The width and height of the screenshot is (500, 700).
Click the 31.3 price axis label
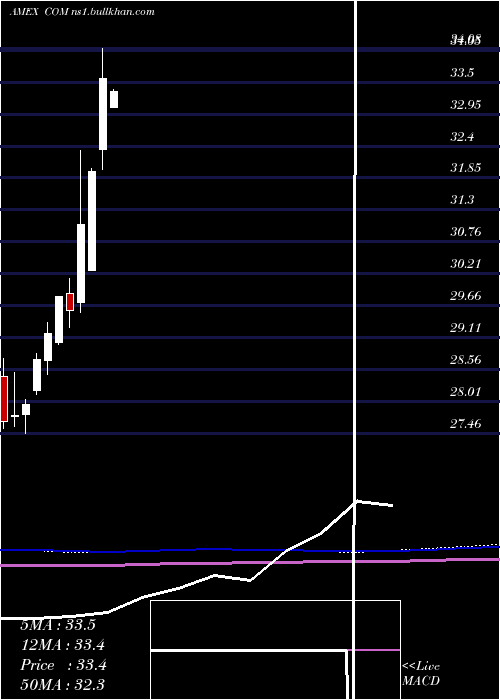(x=462, y=200)
